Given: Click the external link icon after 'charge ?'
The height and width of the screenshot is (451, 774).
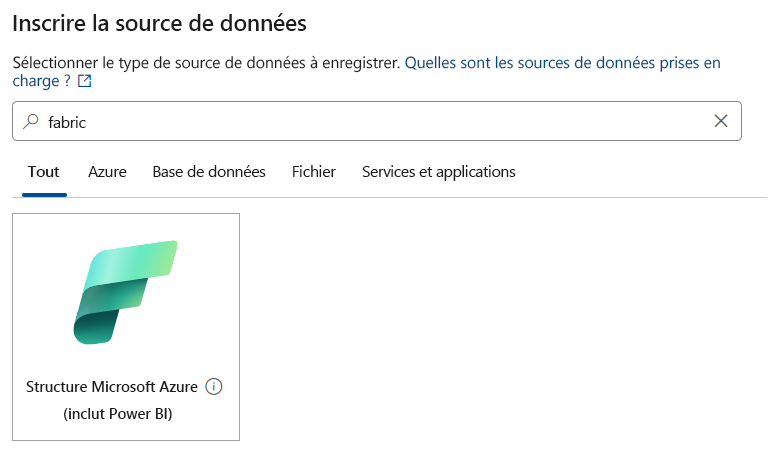Looking at the screenshot, I should (x=84, y=81).
